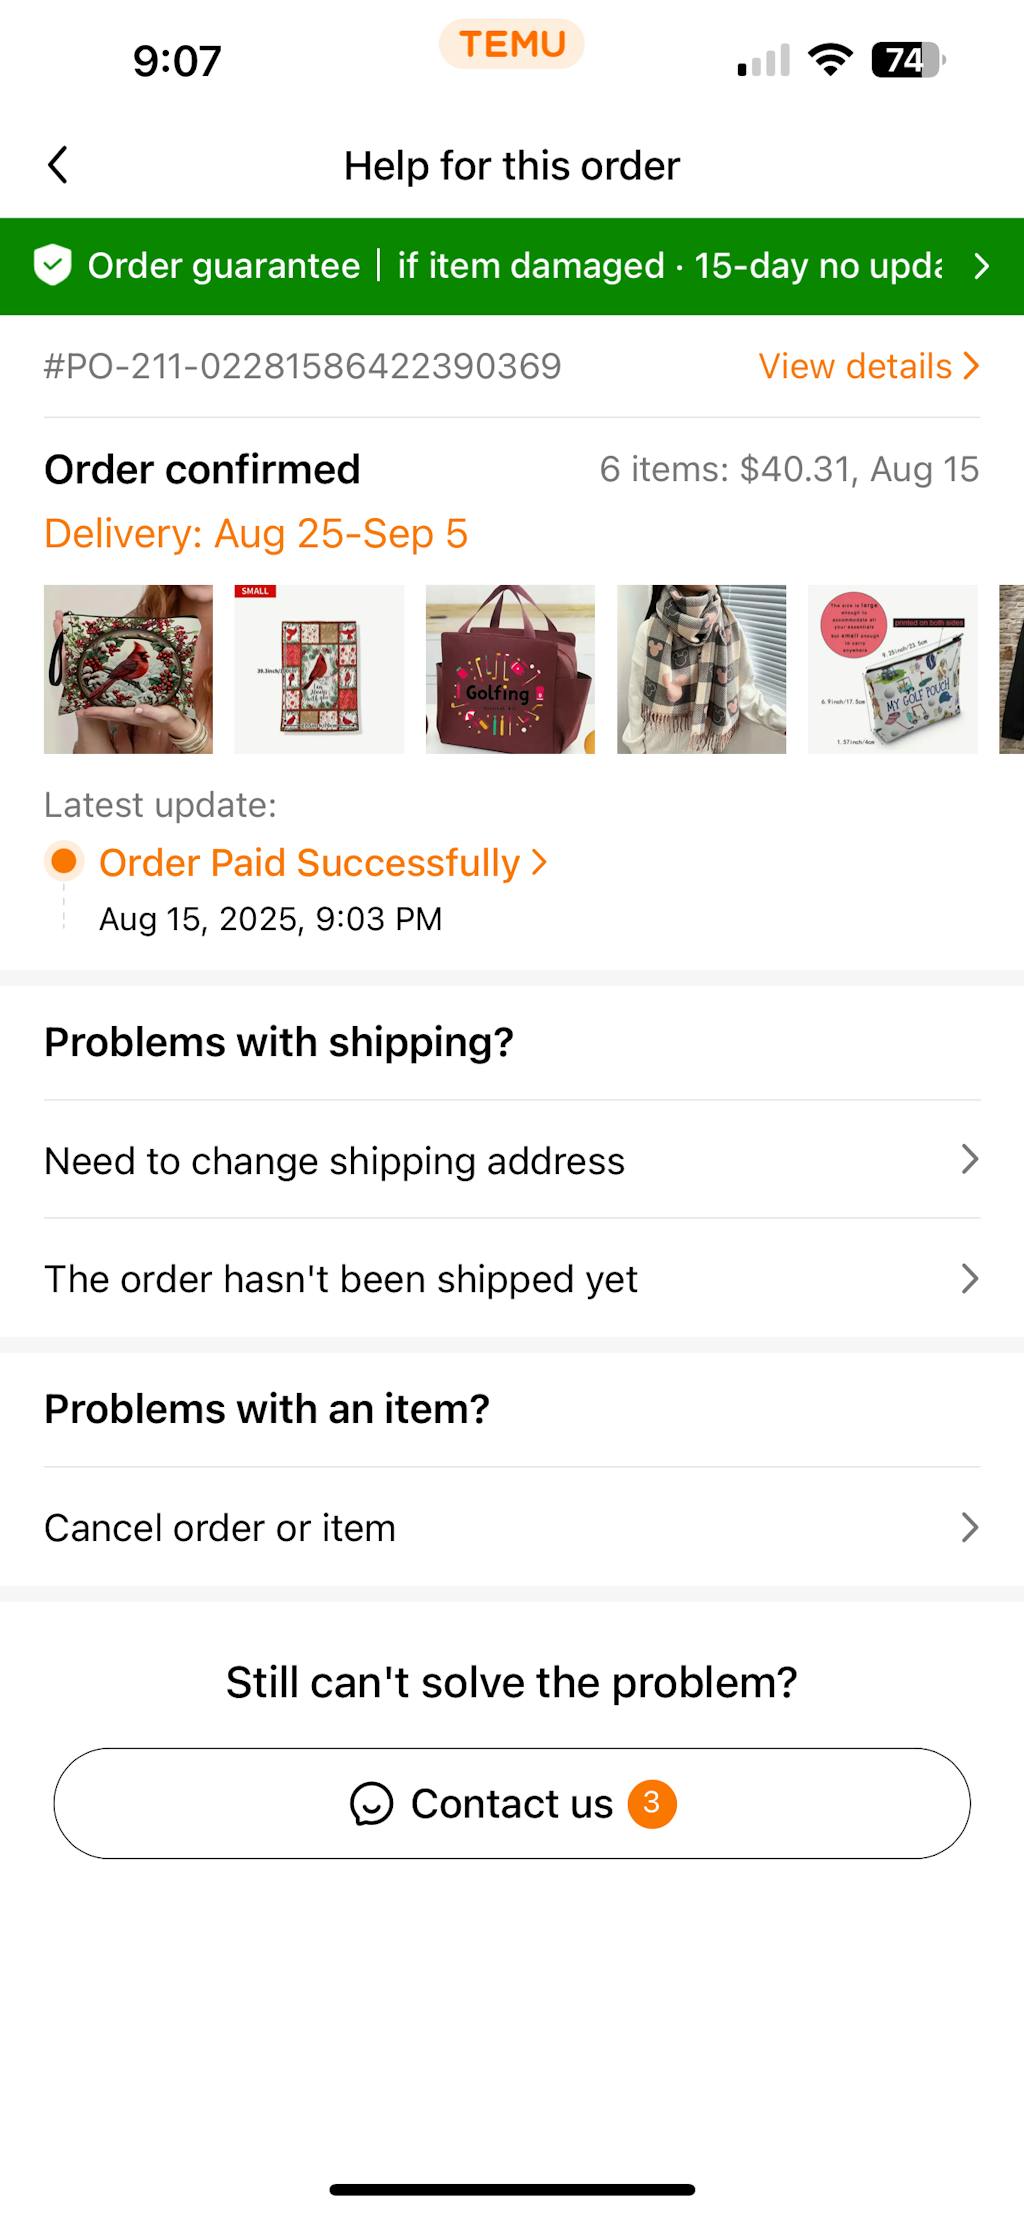Tap the chat smiley icon on Contact us

371,1804
